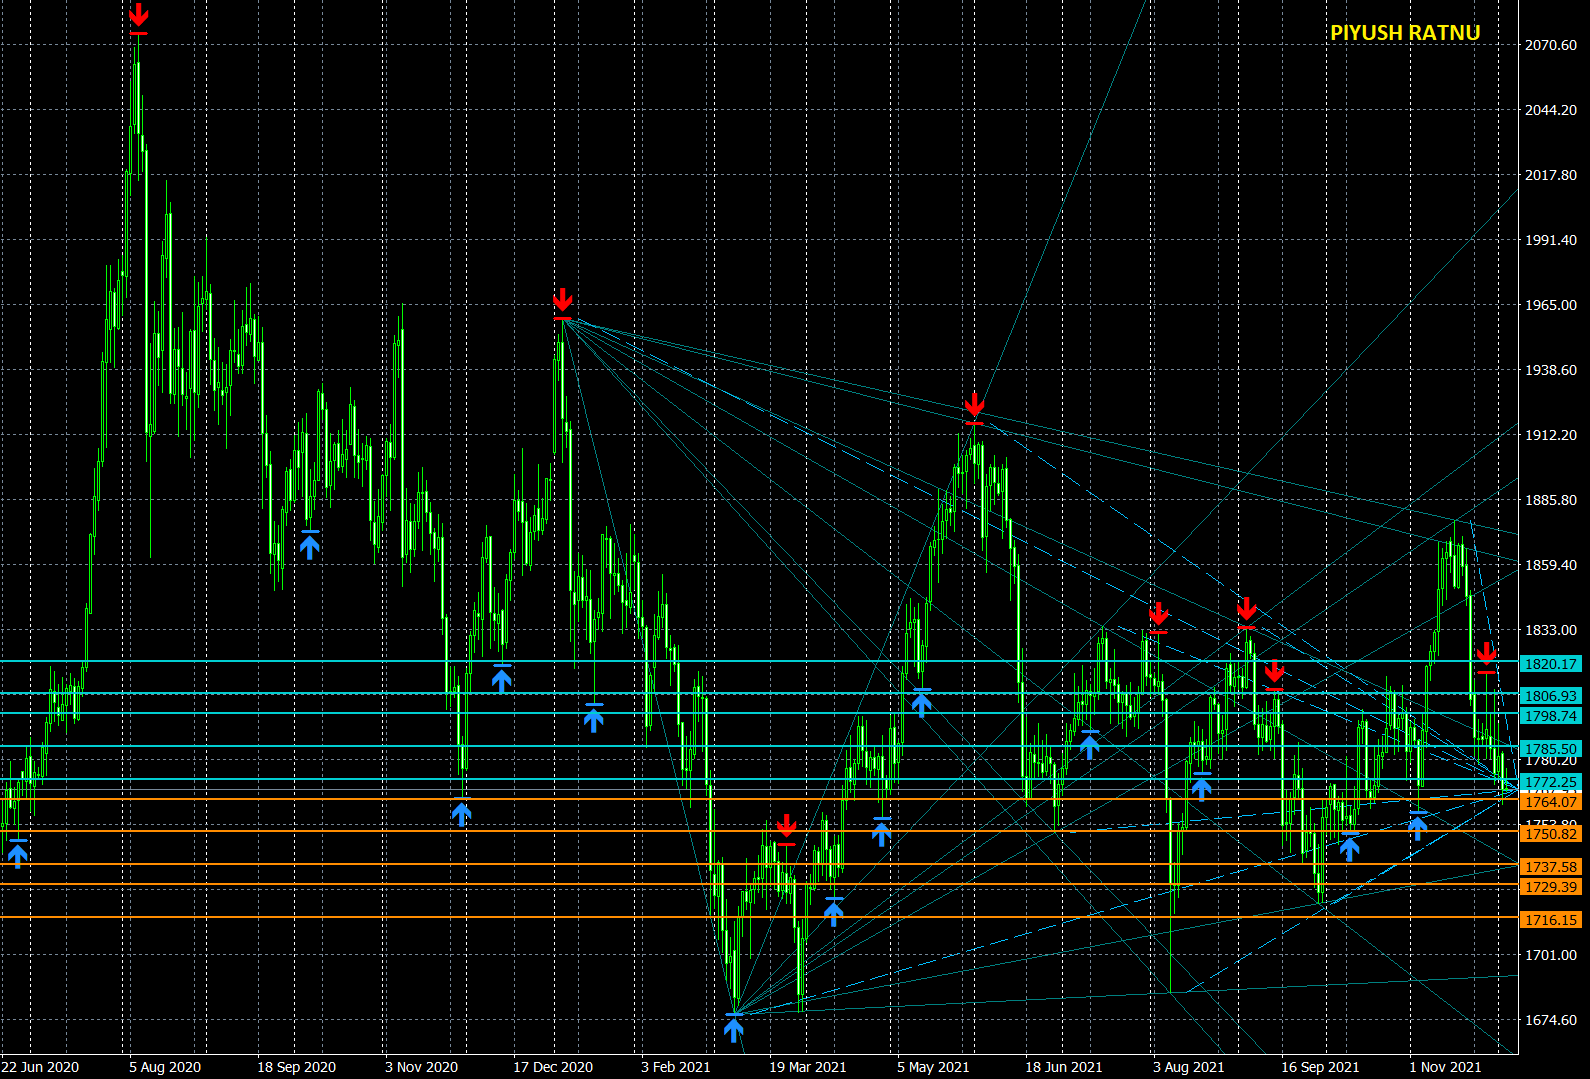Click the PIYUSH RATNU chart label
Screen dimensions: 1590x1079
(x=1405, y=33)
